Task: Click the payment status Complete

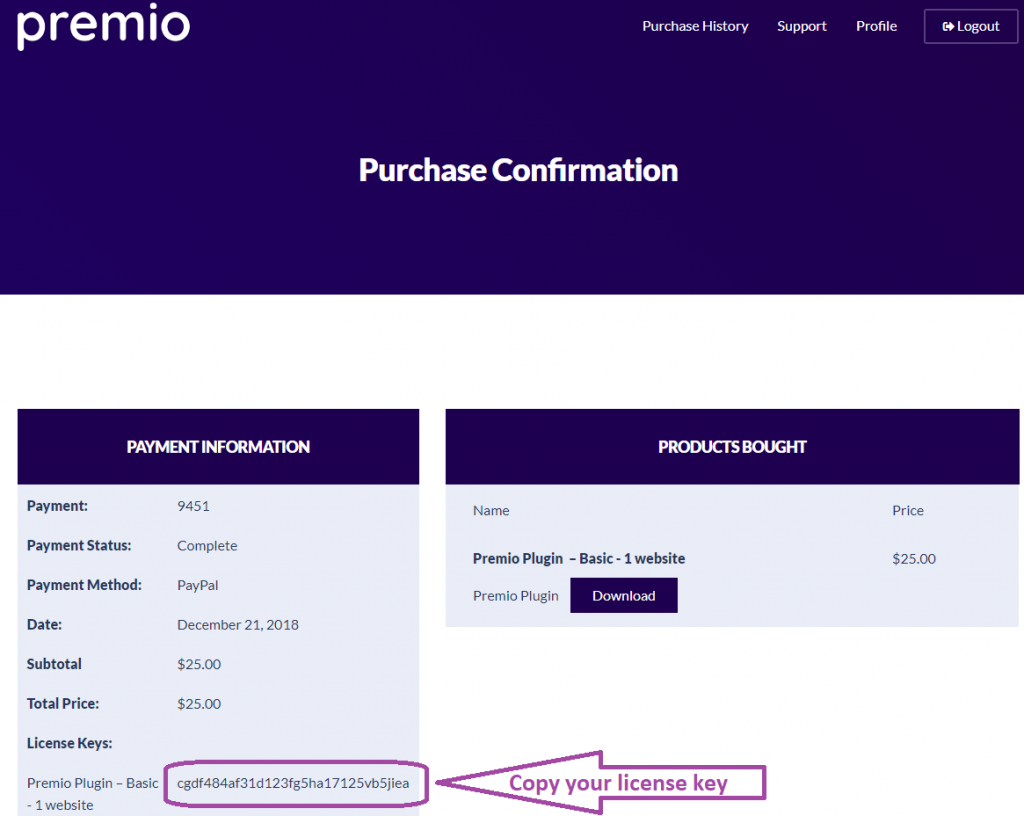Action: pyautogui.click(x=207, y=545)
